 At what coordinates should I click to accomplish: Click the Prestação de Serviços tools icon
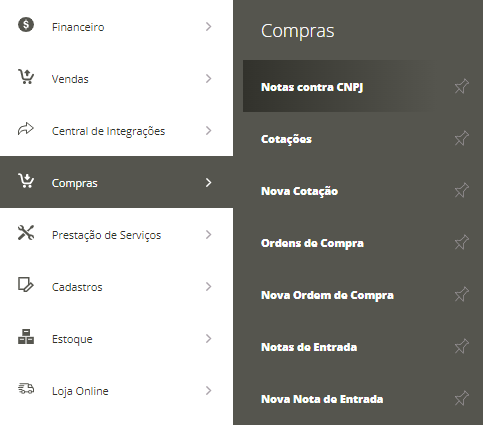click(x=26, y=233)
